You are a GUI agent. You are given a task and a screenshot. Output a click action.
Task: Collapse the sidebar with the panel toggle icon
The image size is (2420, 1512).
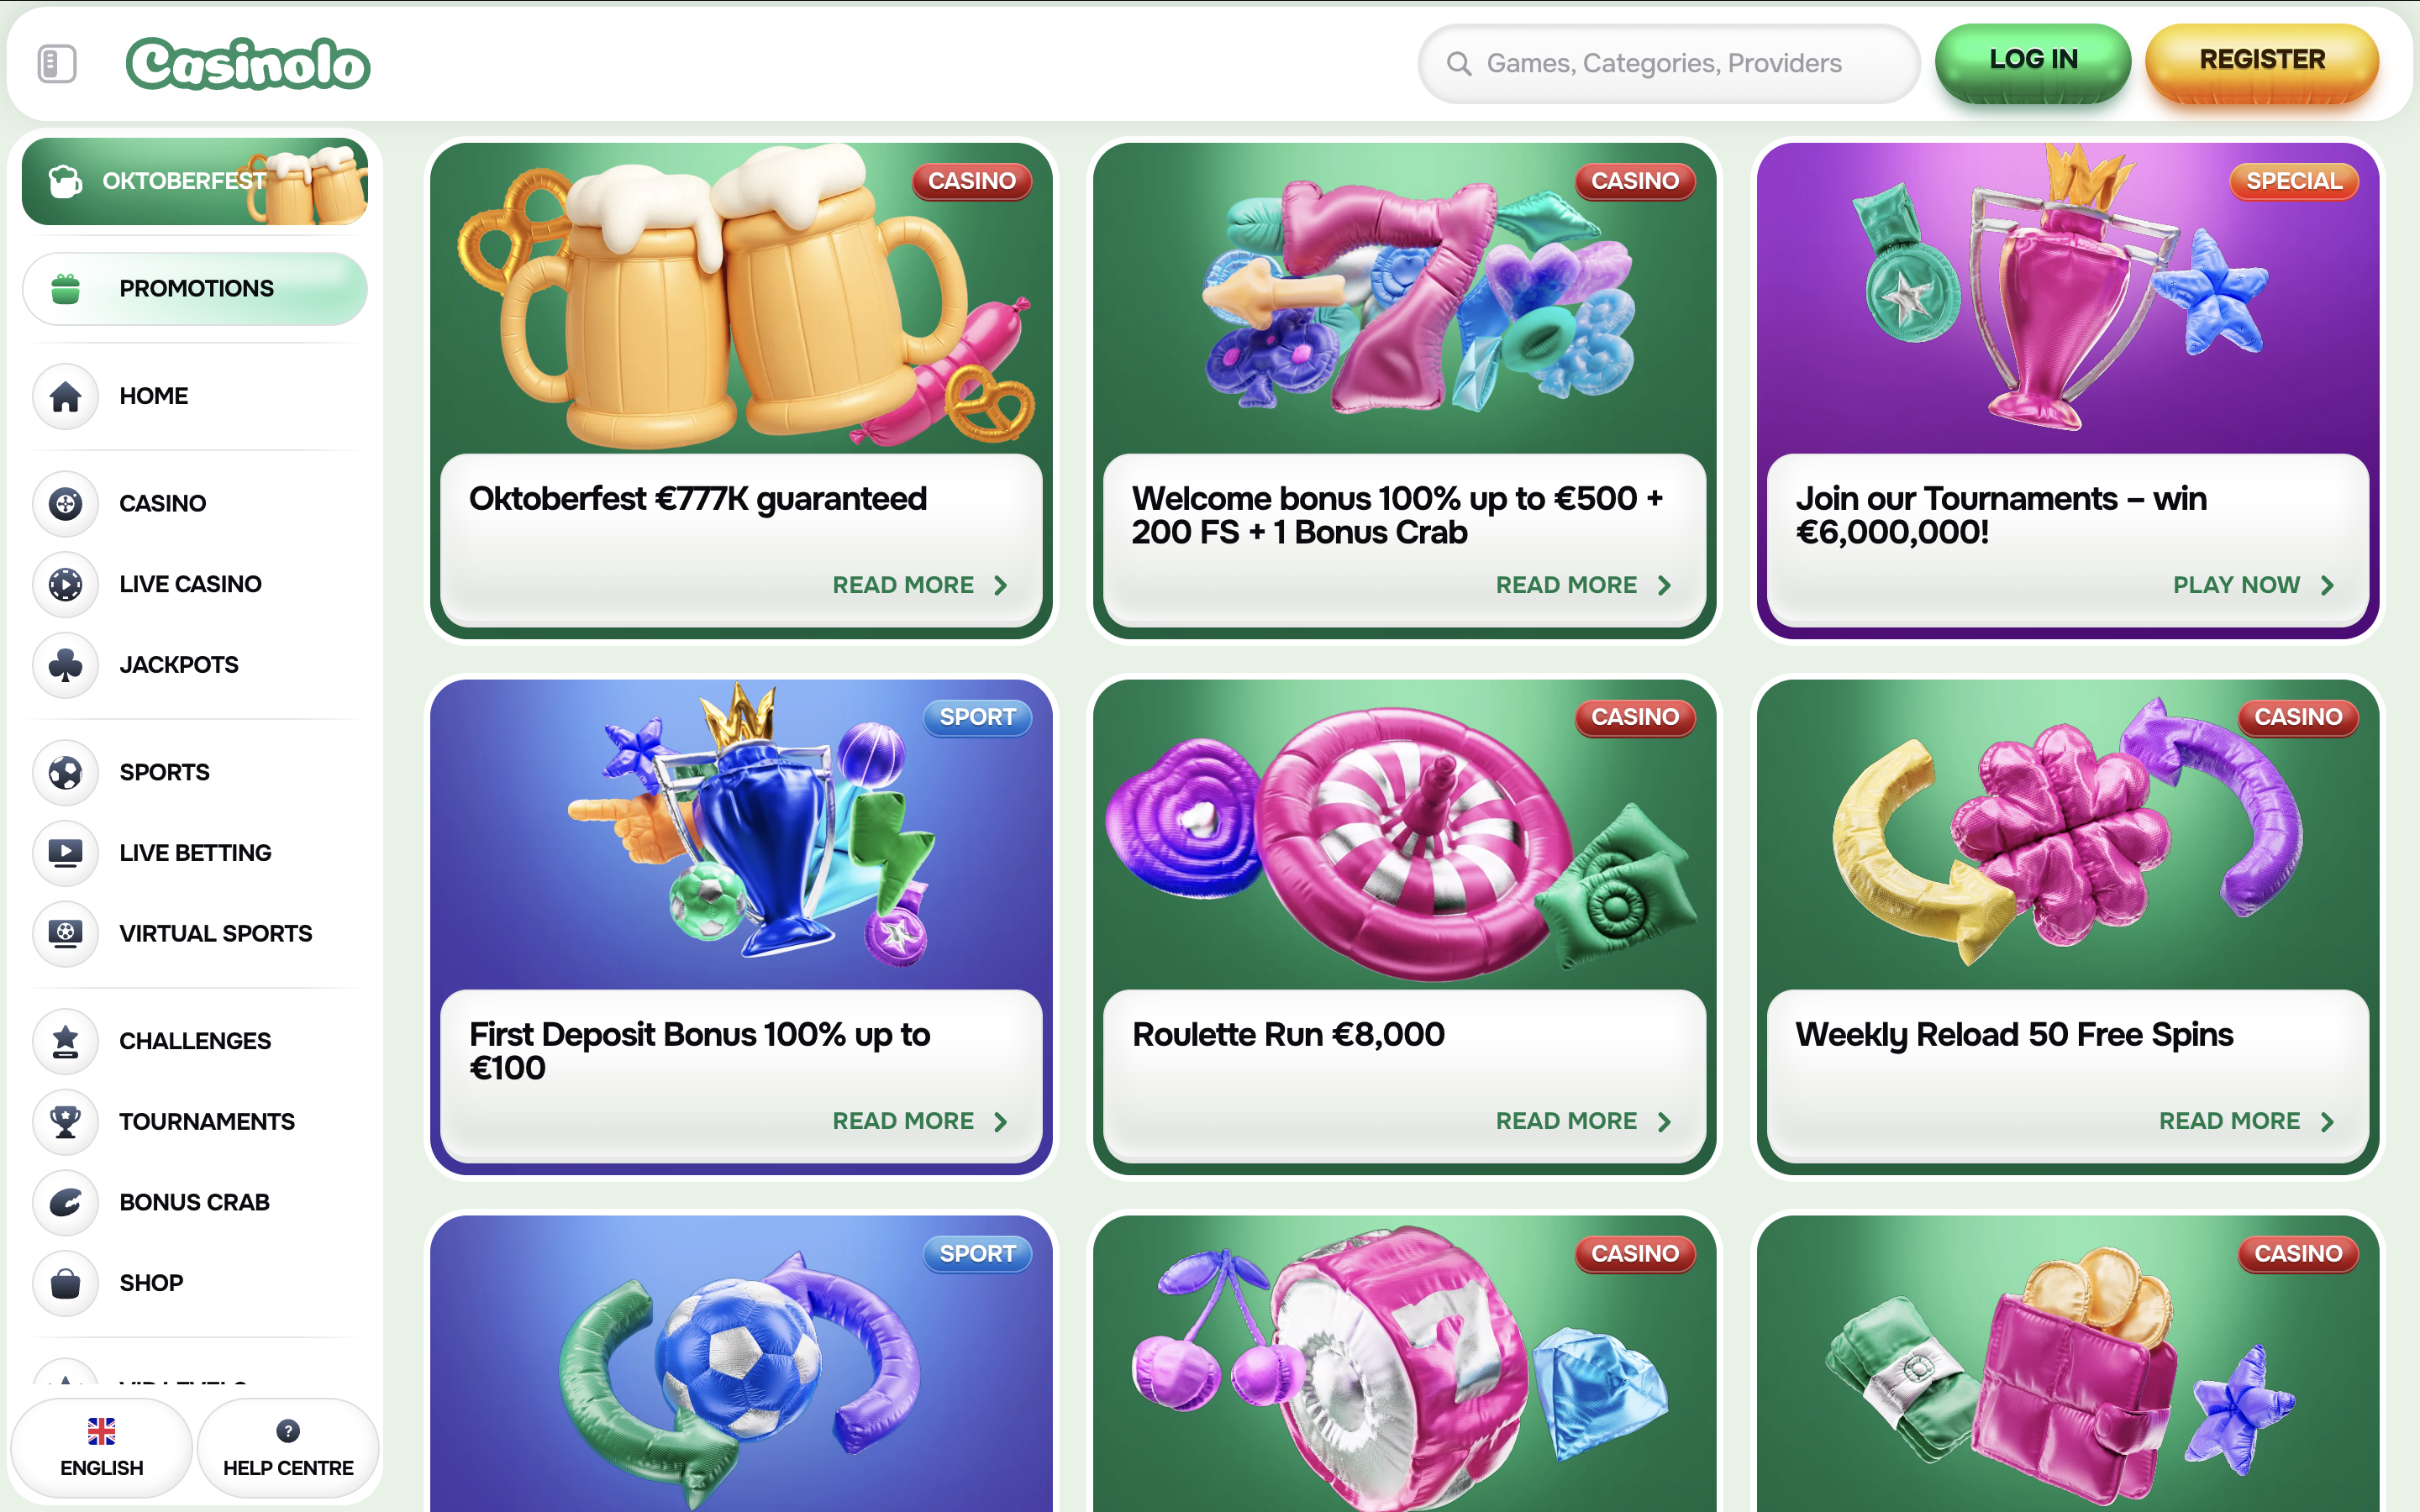(57, 64)
